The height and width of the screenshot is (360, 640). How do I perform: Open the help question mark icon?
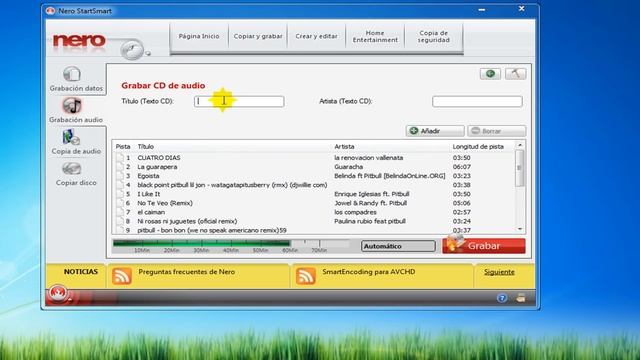(502, 298)
